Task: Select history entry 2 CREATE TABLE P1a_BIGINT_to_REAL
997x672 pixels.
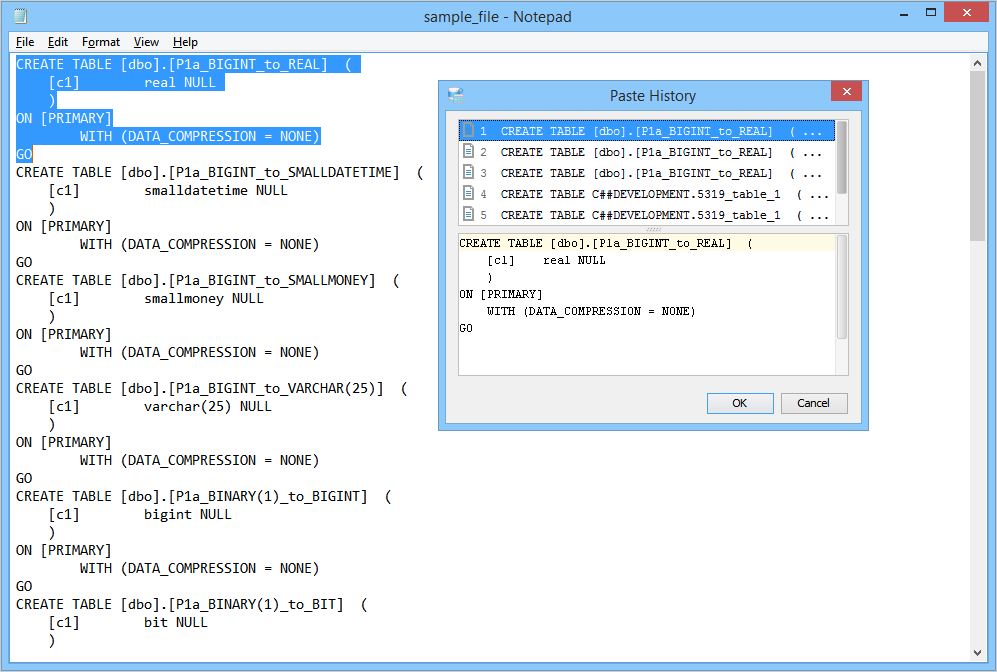Action: coord(646,152)
